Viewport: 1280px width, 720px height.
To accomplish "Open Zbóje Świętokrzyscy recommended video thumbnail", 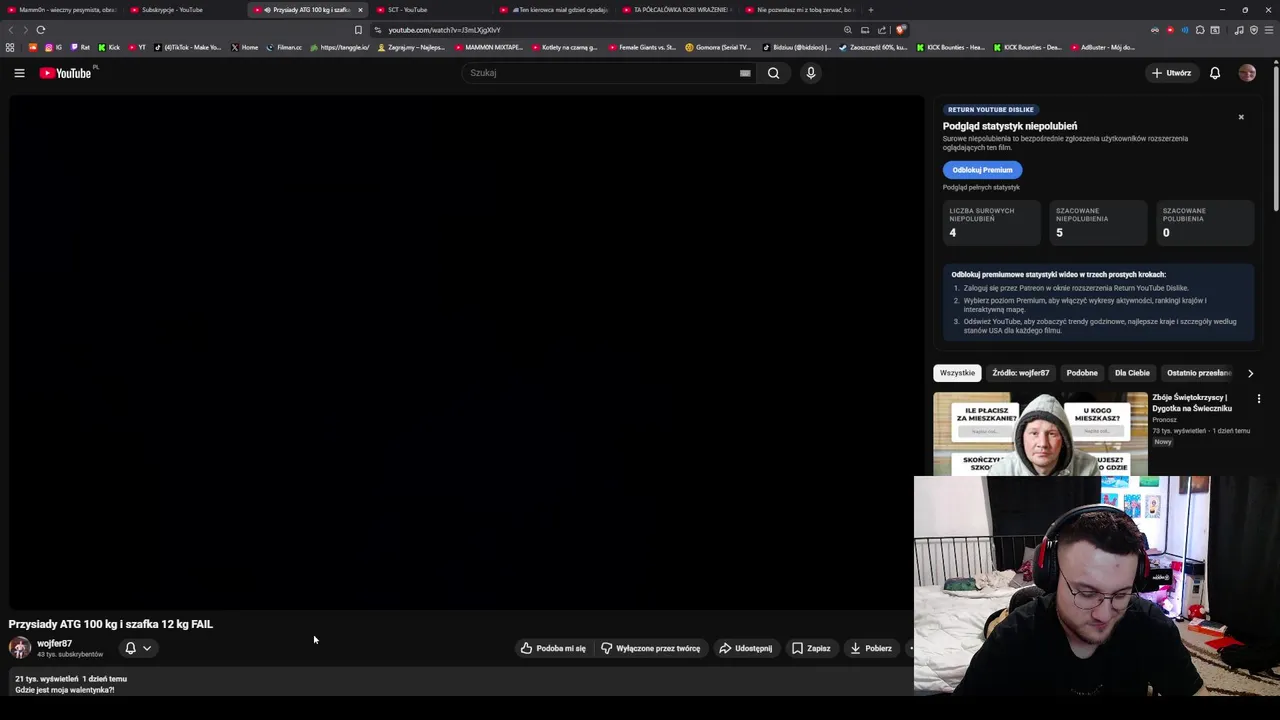I will click(x=1040, y=434).
